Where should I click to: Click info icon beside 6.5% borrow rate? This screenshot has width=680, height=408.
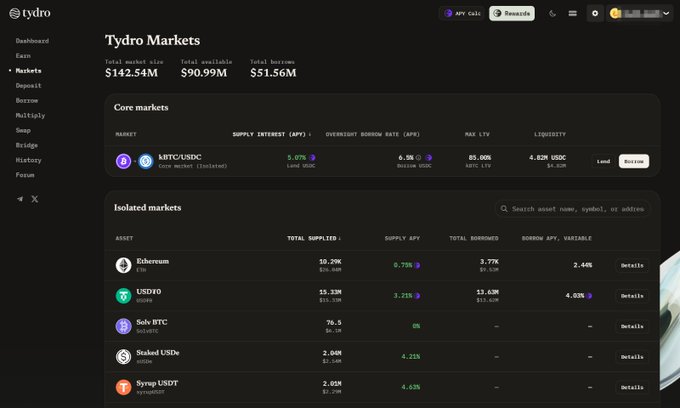pyautogui.click(x=418, y=157)
